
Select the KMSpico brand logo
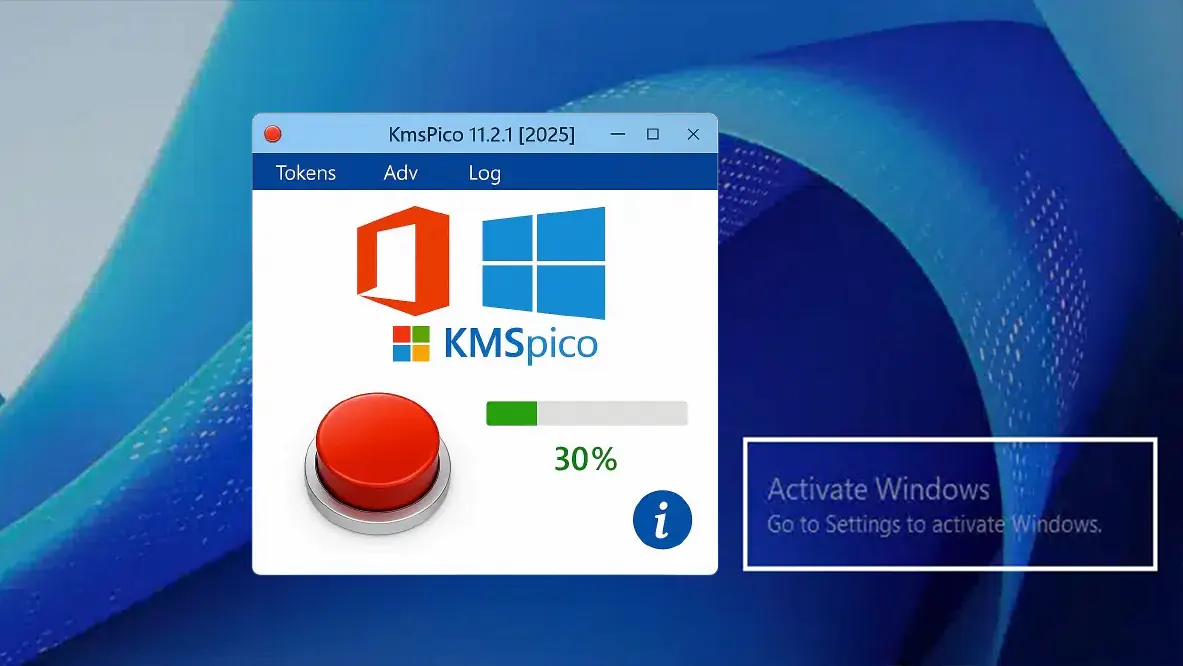click(521, 345)
